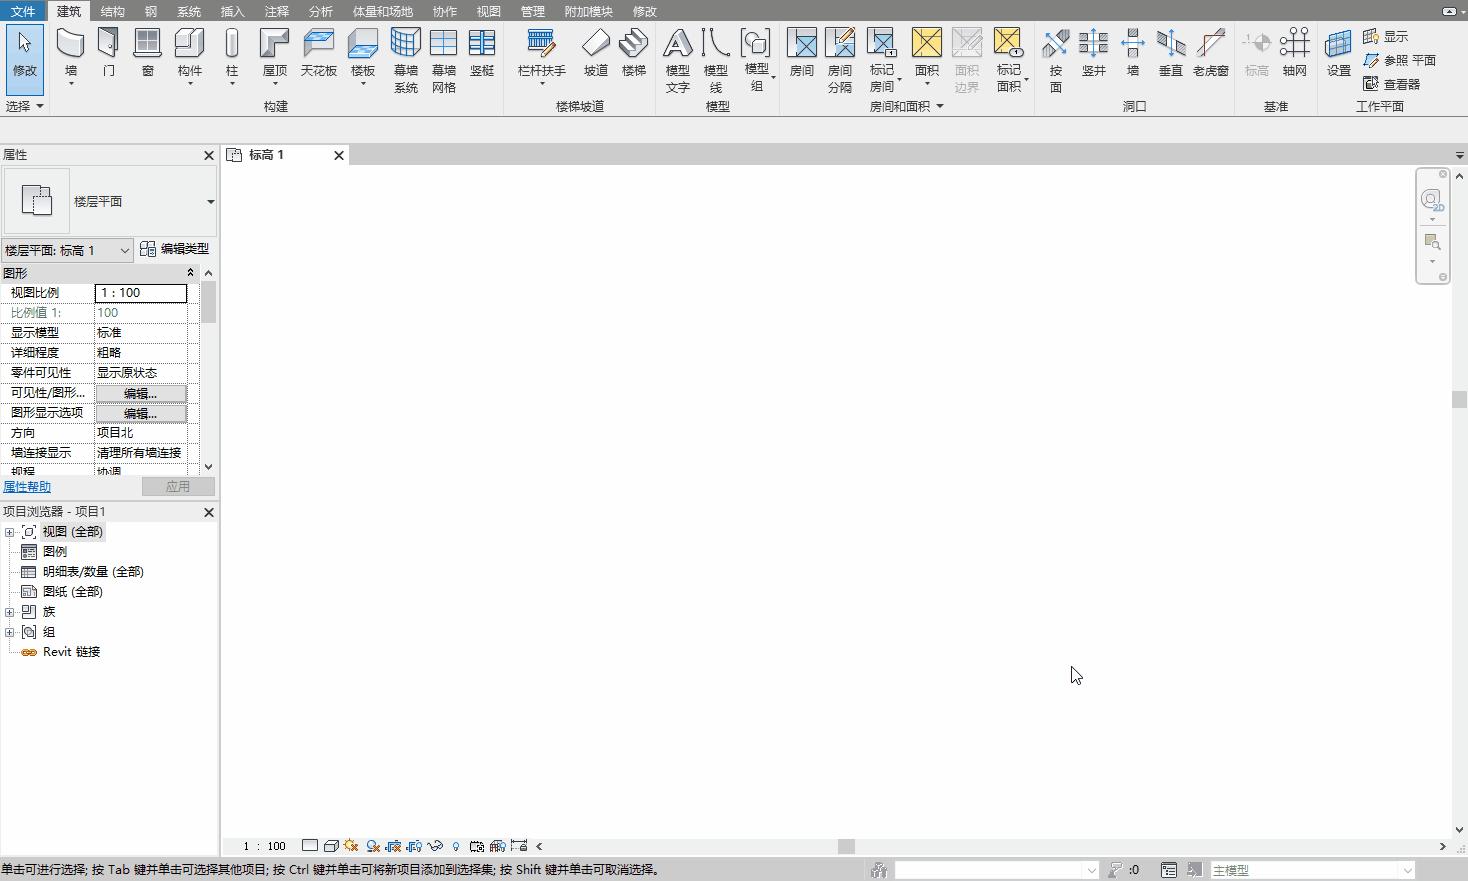Open detail level in the view control bar
Screen dimensions: 1468x881
310,846
